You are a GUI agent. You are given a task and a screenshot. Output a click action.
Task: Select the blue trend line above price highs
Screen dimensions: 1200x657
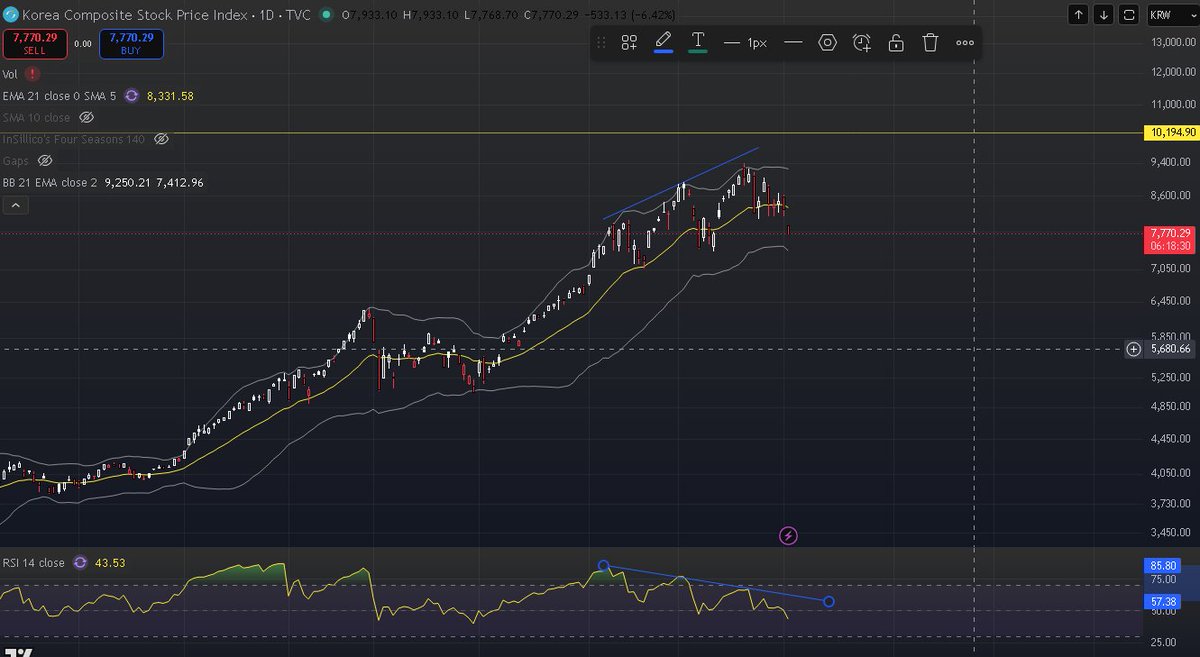pos(681,183)
